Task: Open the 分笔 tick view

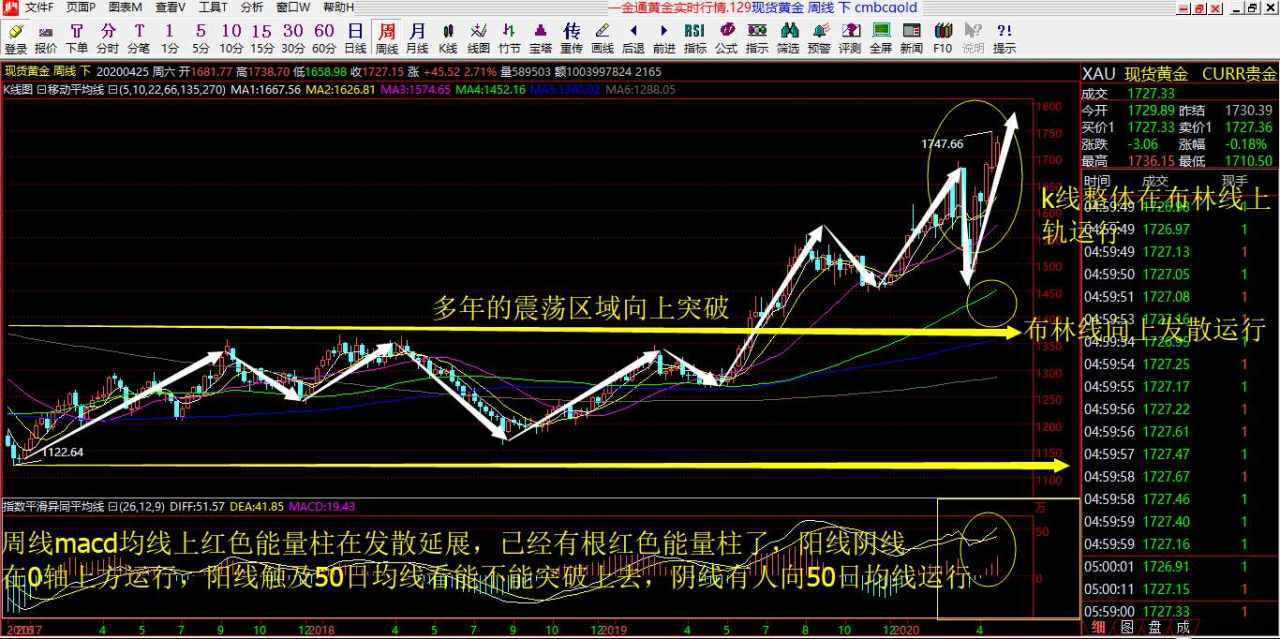Action: coord(139,38)
